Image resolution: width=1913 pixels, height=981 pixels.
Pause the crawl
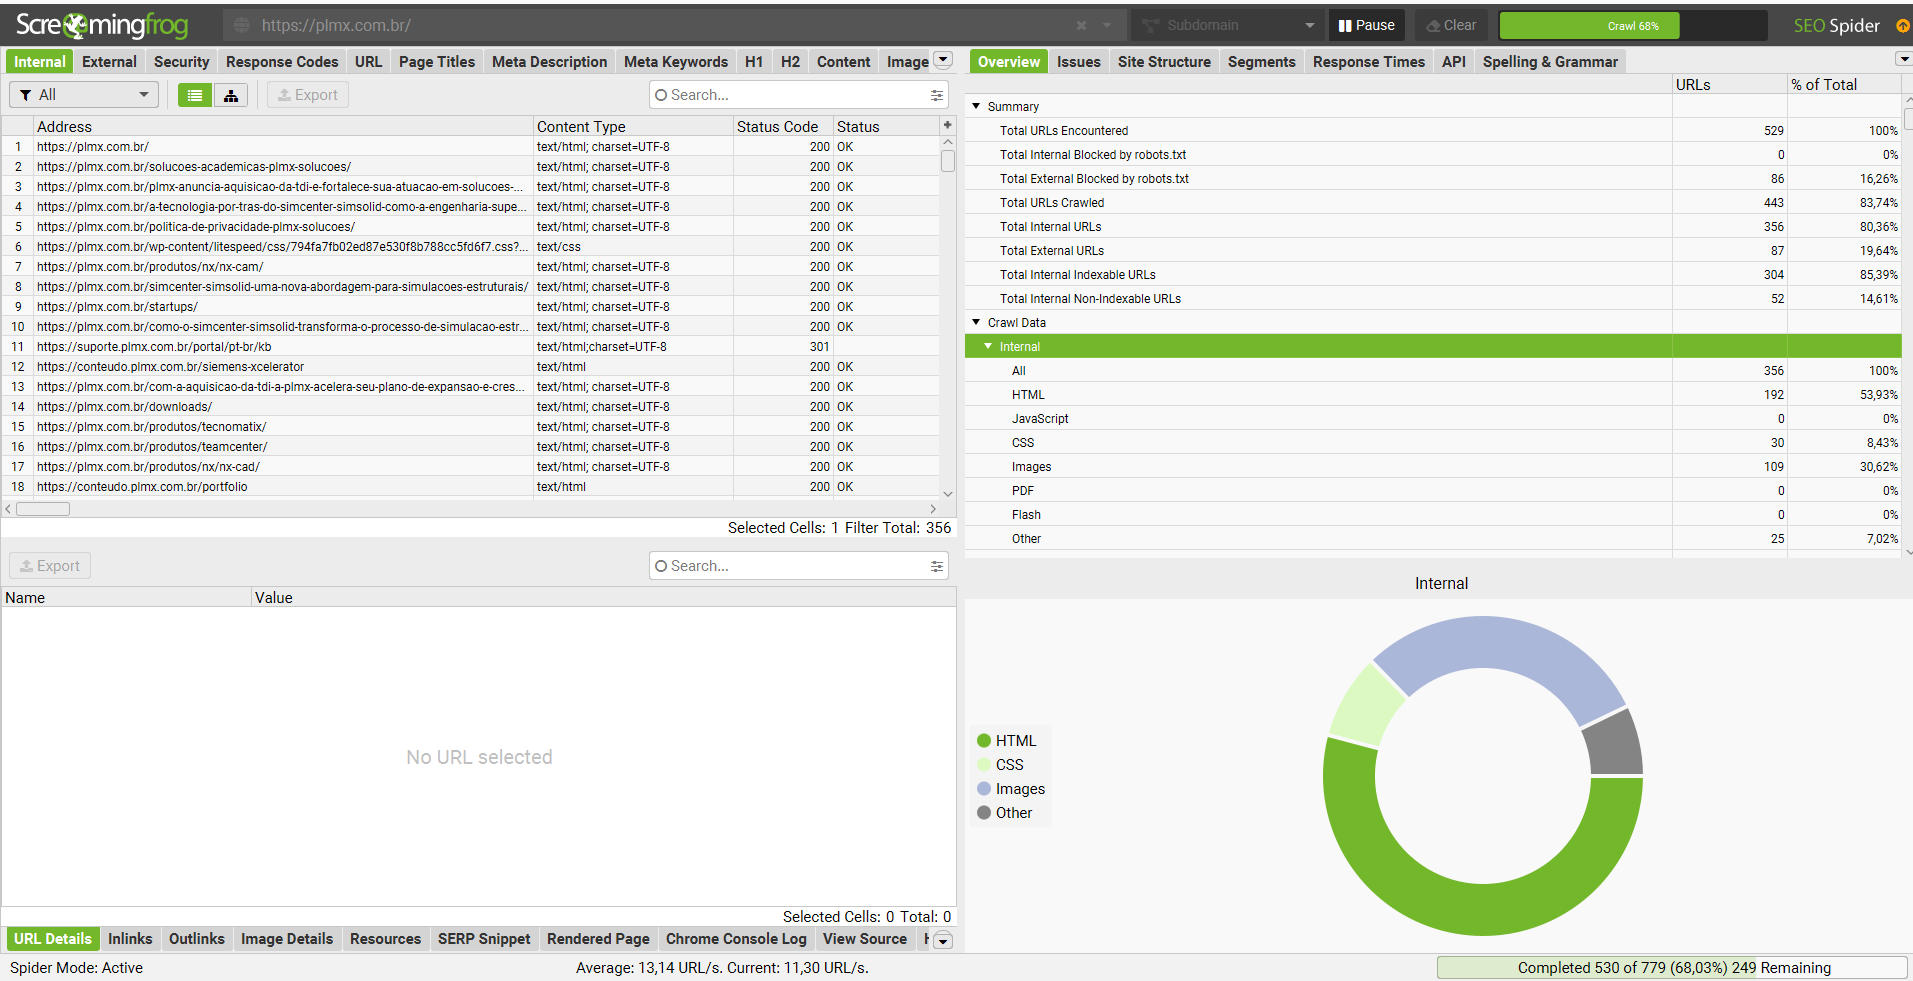click(x=1366, y=25)
